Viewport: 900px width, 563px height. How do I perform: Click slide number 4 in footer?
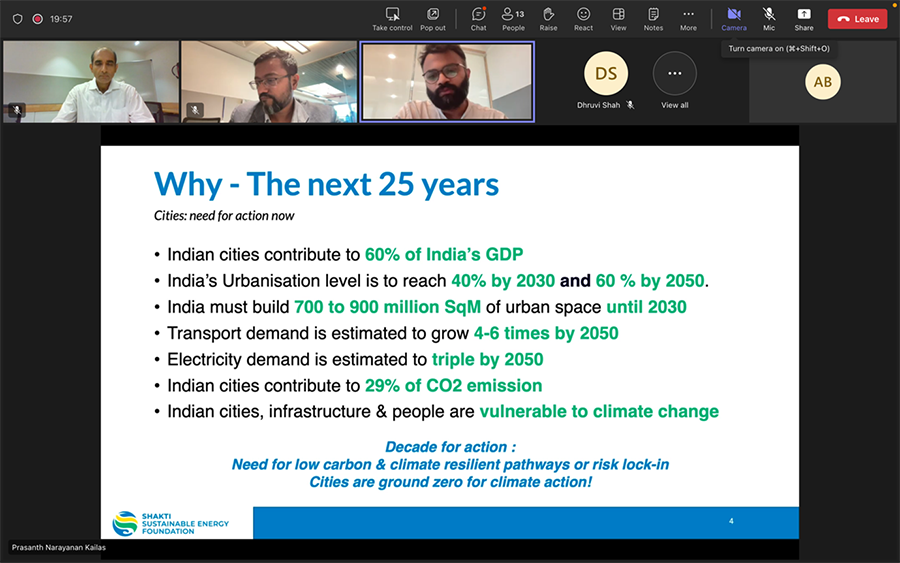(x=731, y=521)
